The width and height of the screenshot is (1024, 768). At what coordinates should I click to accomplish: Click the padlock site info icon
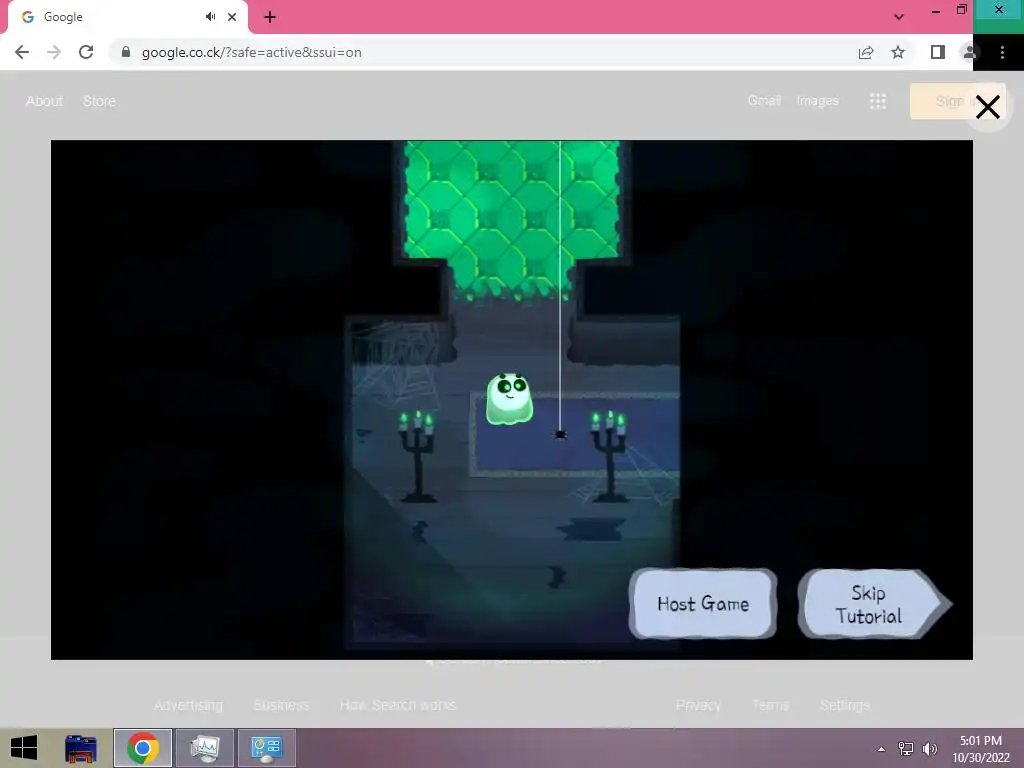[x=126, y=52]
